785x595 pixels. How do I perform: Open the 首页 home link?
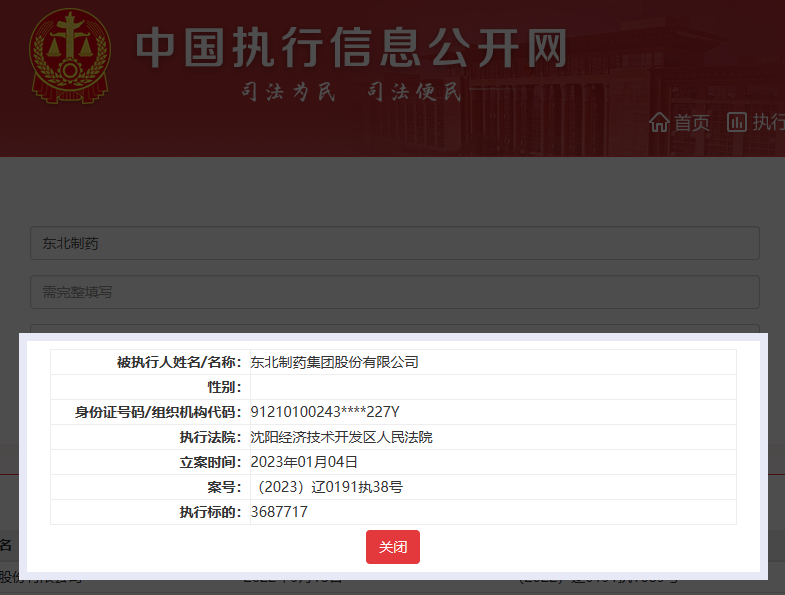tap(691, 123)
